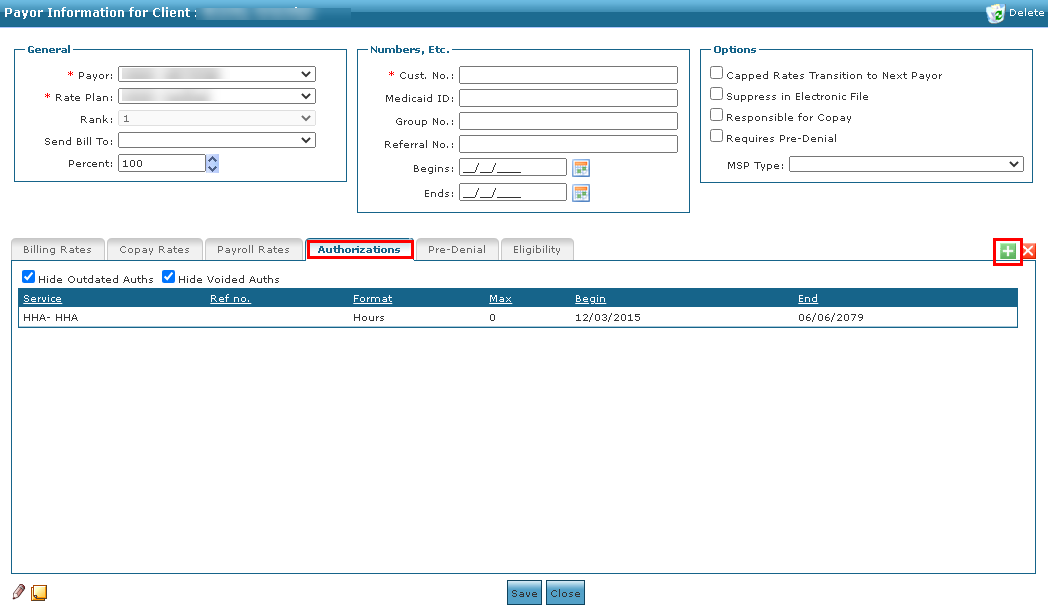The width and height of the screenshot is (1048, 616).
Task: Click the Save button
Action: tap(524, 593)
